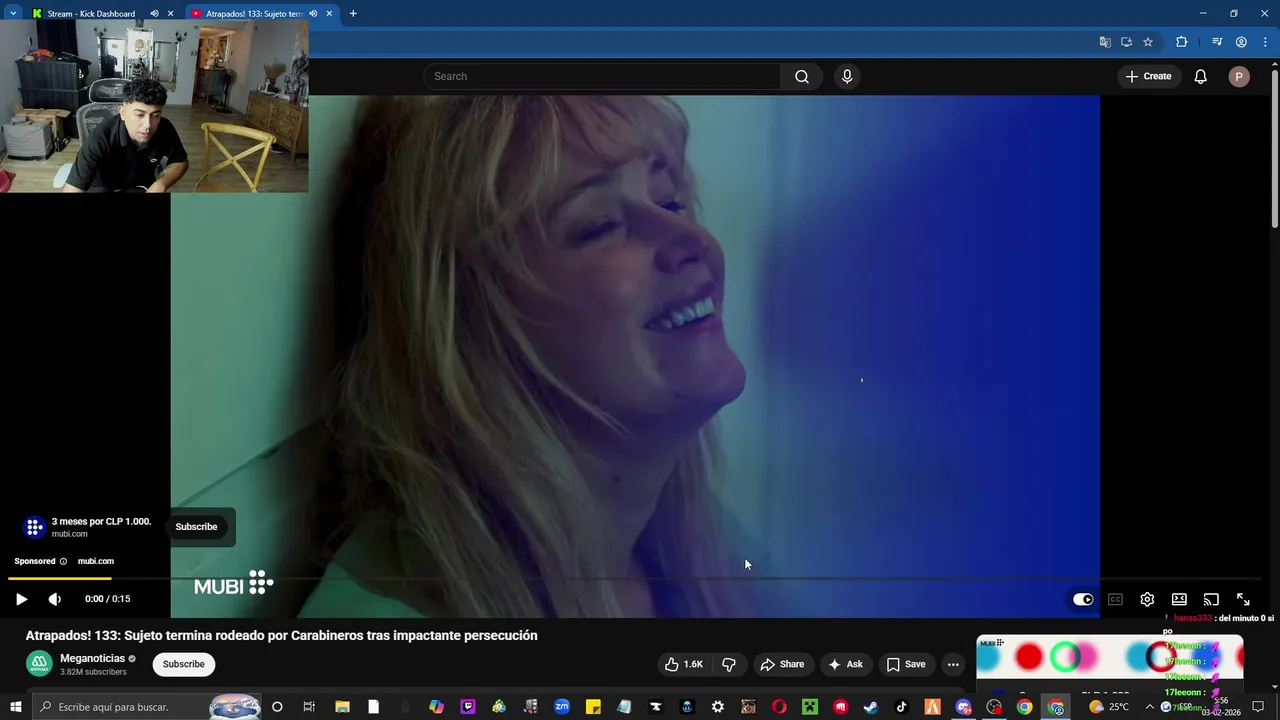Play the video ad with the play button
The height and width of the screenshot is (720, 1280).
tap(21, 599)
